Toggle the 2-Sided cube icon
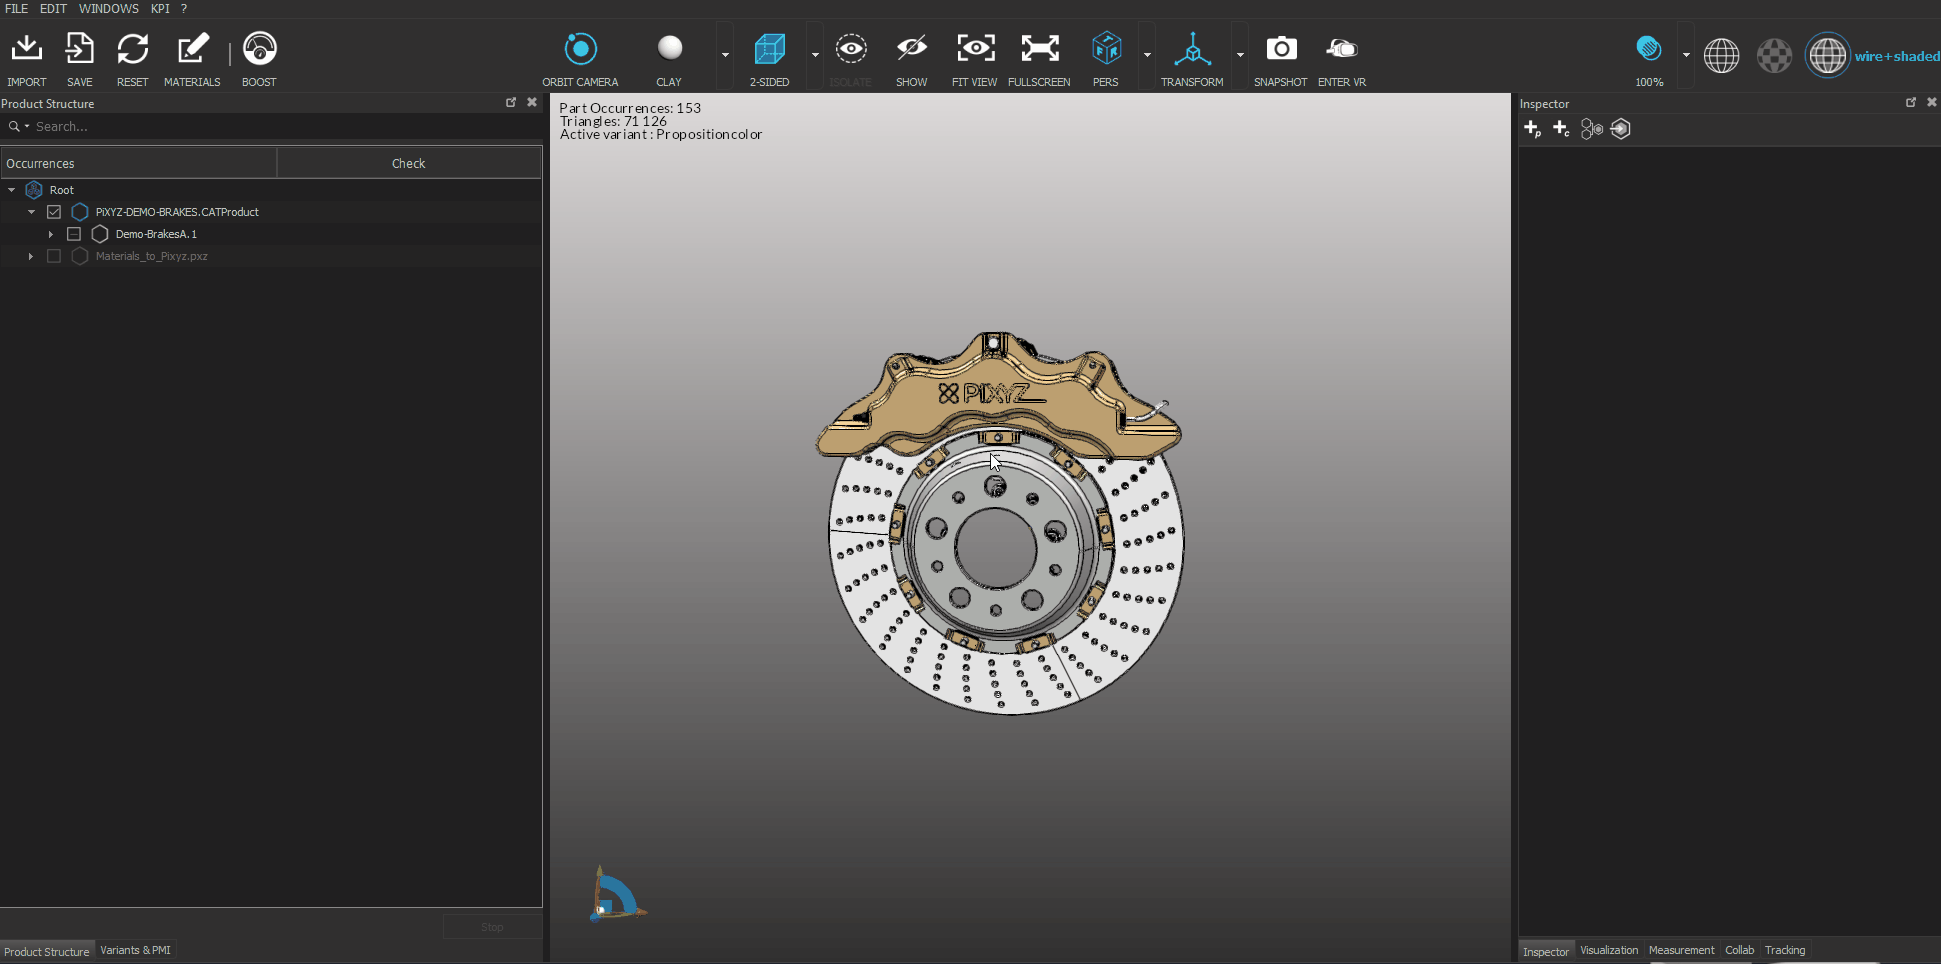The width and height of the screenshot is (1941, 964). tap(770, 49)
